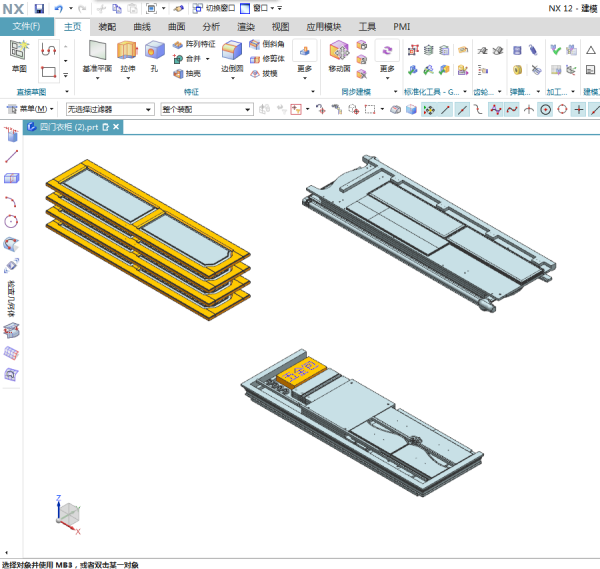Expand the Menu (菜单) dropdown
600x569 pixels.
tap(32, 109)
